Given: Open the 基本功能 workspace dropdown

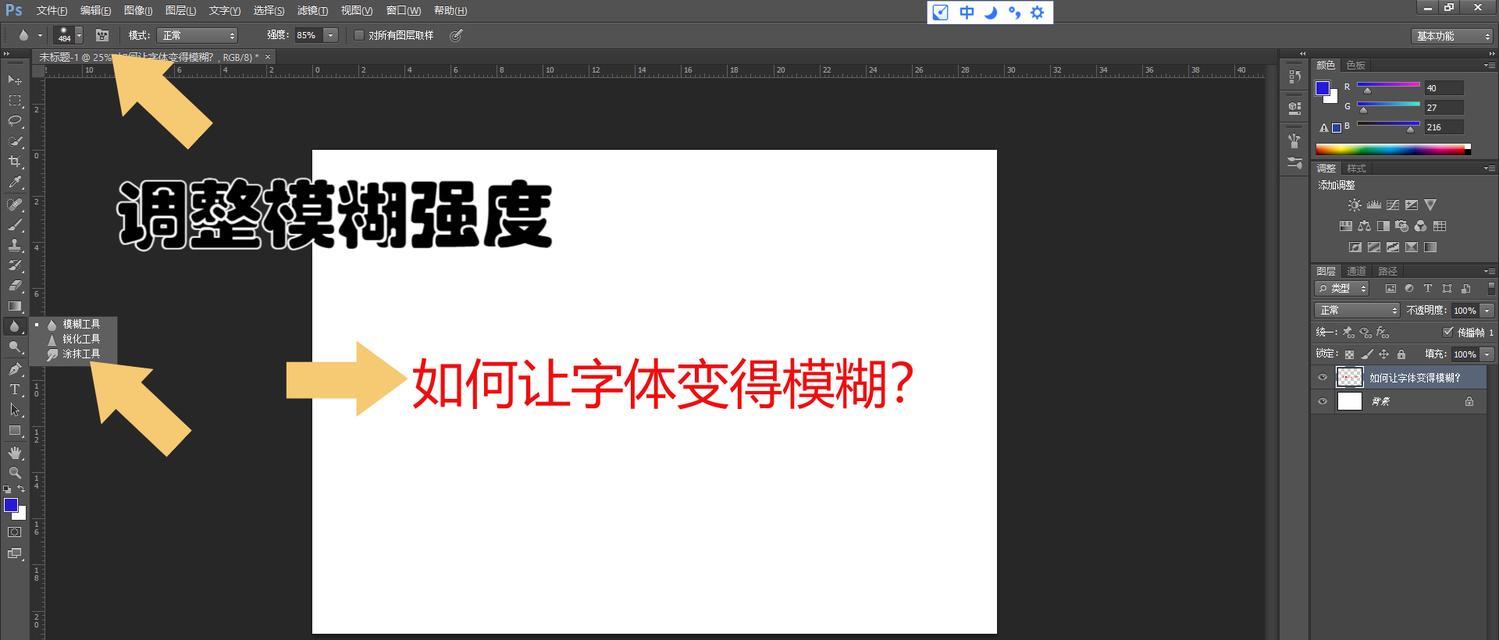Looking at the screenshot, I should 1452,36.
